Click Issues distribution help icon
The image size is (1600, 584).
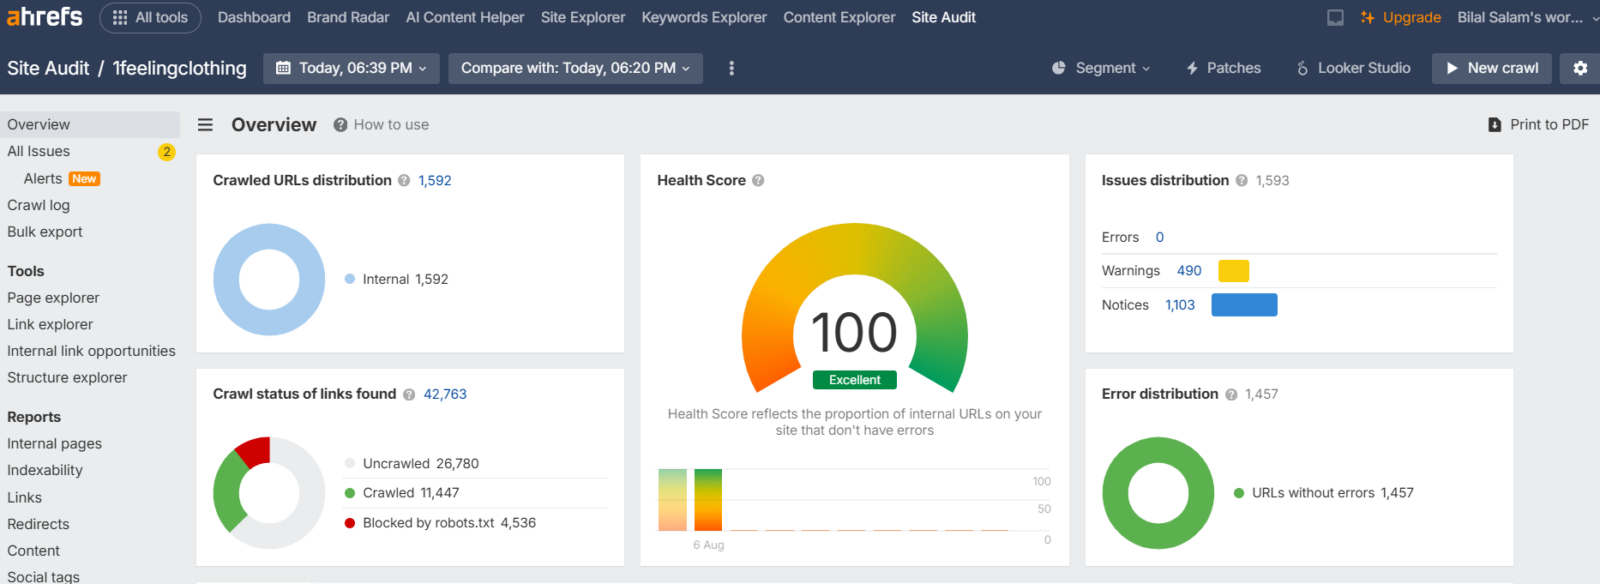tap(1242, 181)
